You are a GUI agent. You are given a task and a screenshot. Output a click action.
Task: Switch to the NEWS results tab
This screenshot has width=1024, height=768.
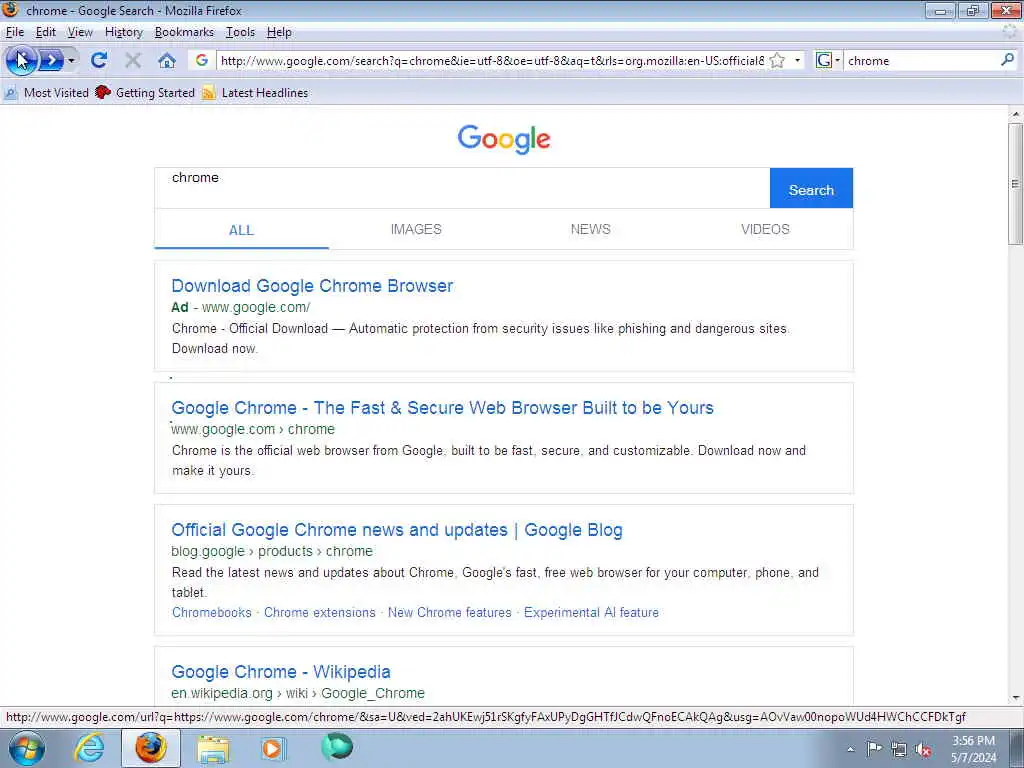[x=590, y=229]
